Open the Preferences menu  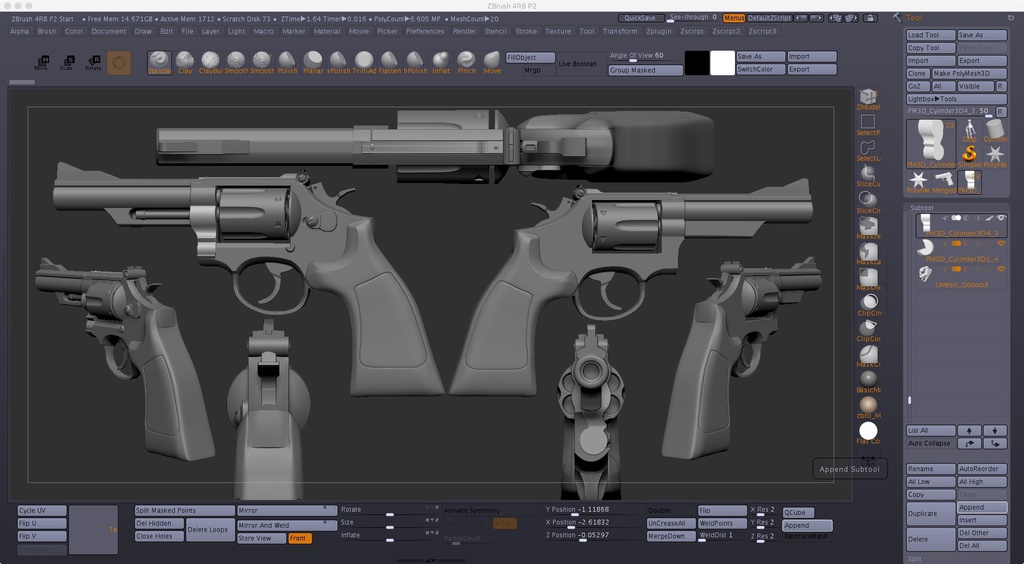[x=425, y=31]
